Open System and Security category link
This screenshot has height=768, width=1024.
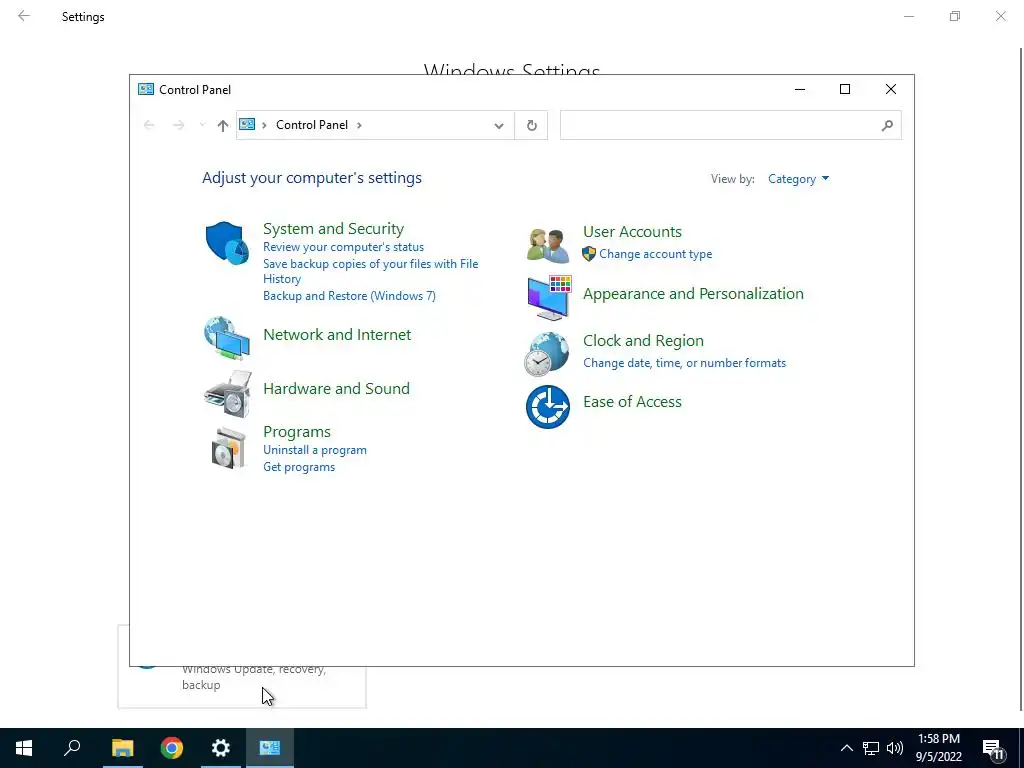click(333, 229)
